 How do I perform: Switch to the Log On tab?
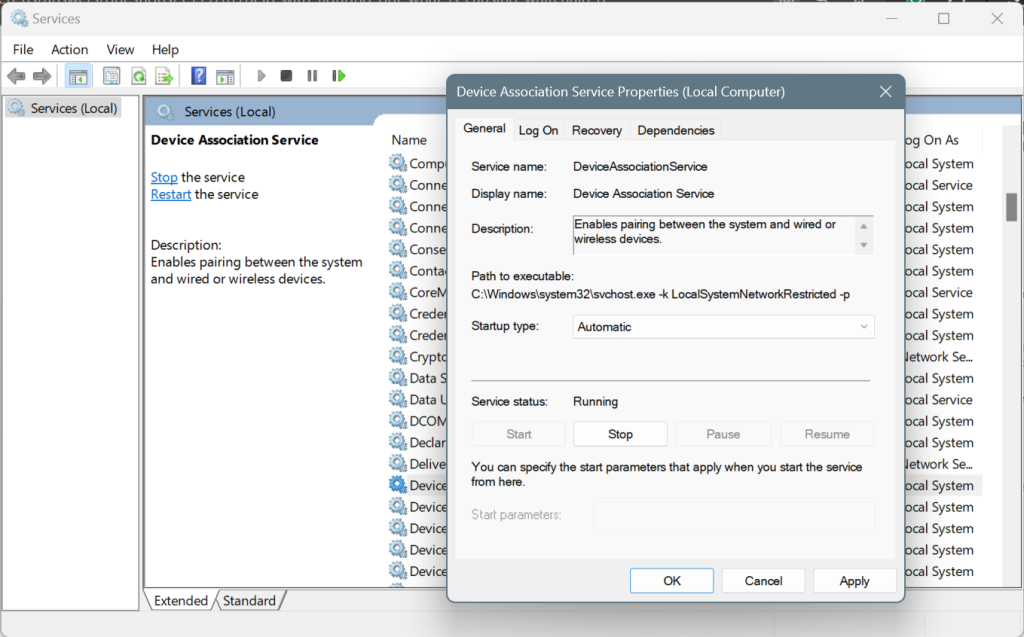[x=538, y=131]
